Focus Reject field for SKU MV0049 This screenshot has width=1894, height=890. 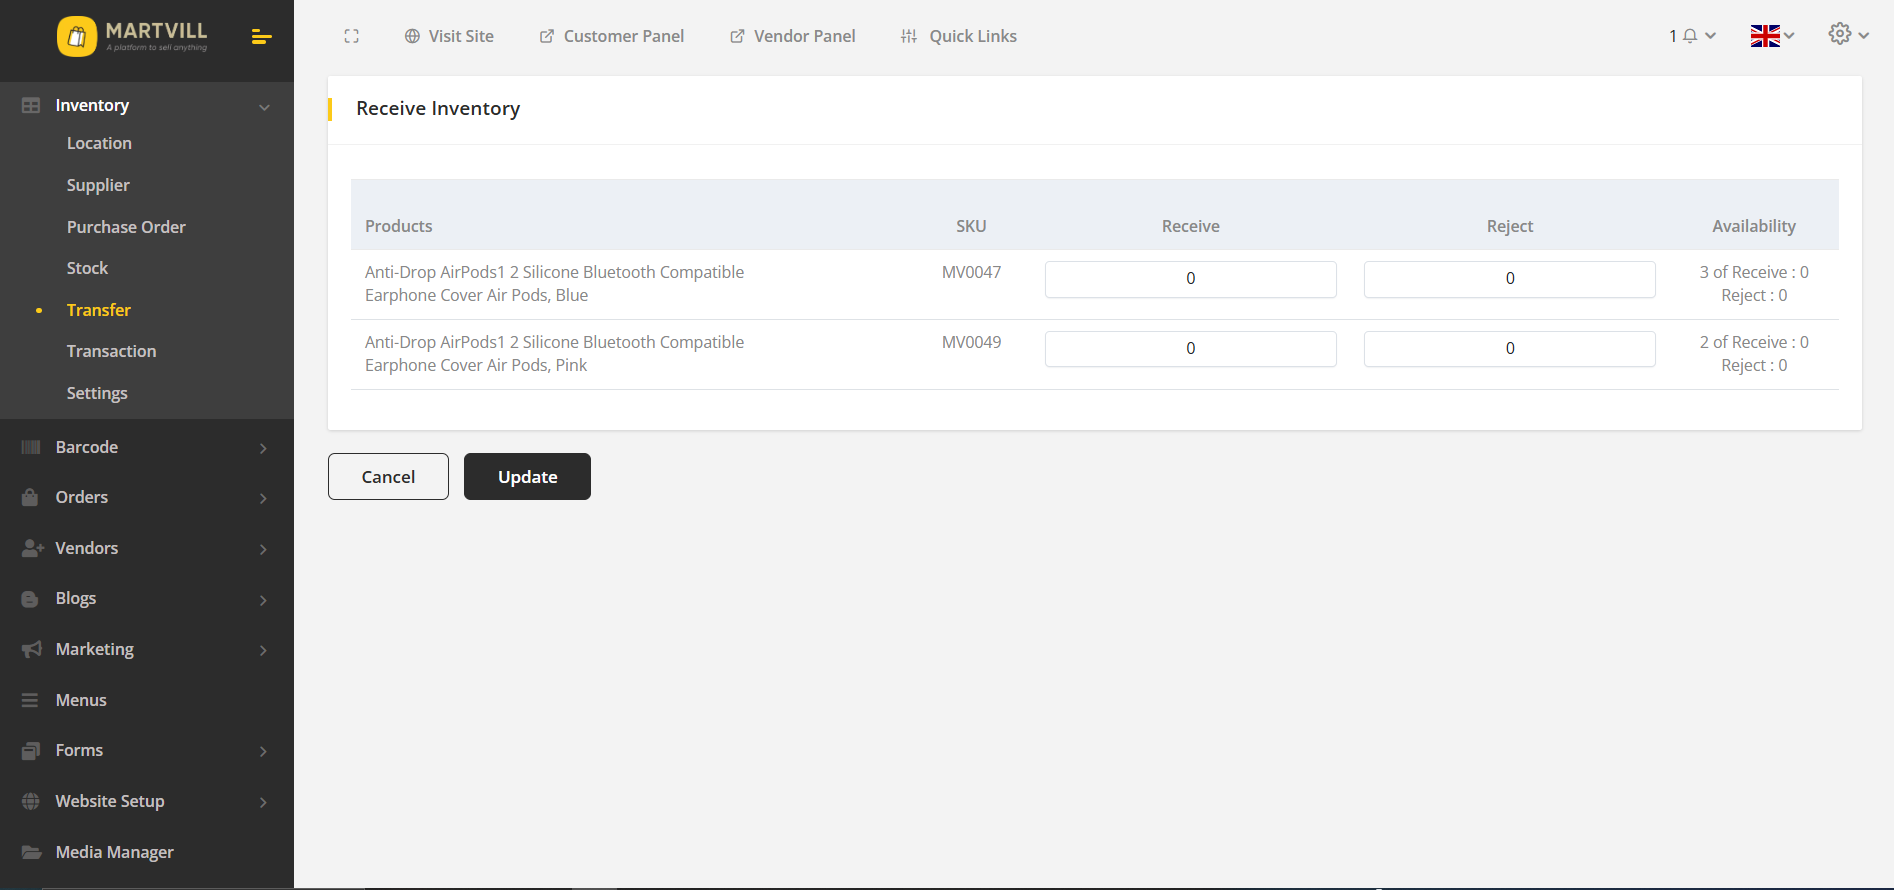(1509, 349)
